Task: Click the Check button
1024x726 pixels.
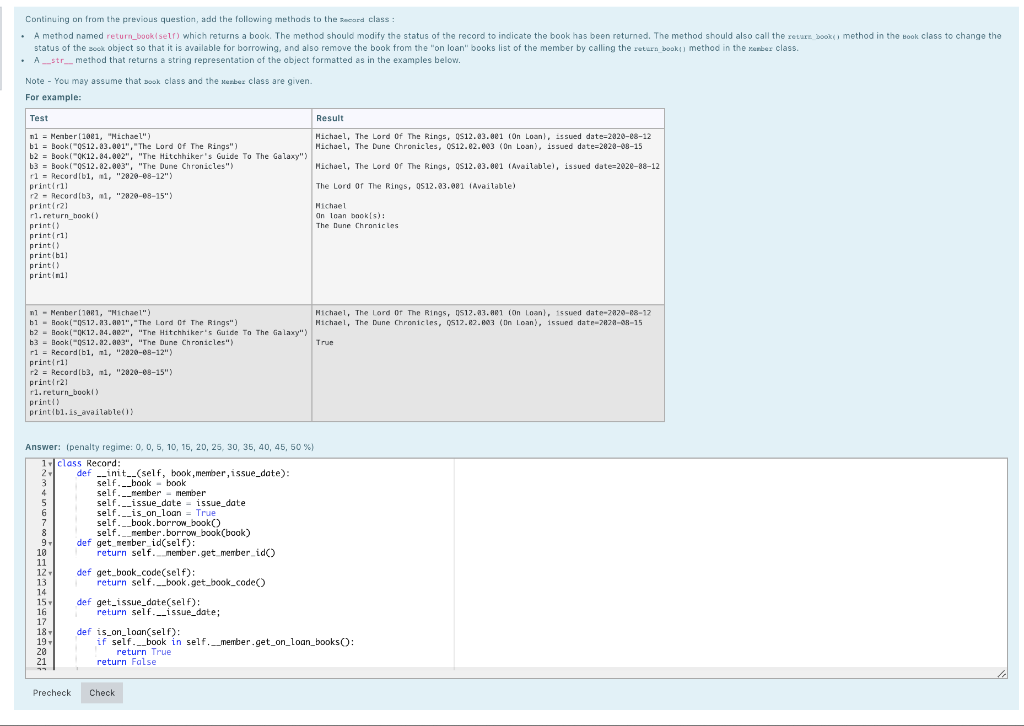Action: (x=102, y=693)
